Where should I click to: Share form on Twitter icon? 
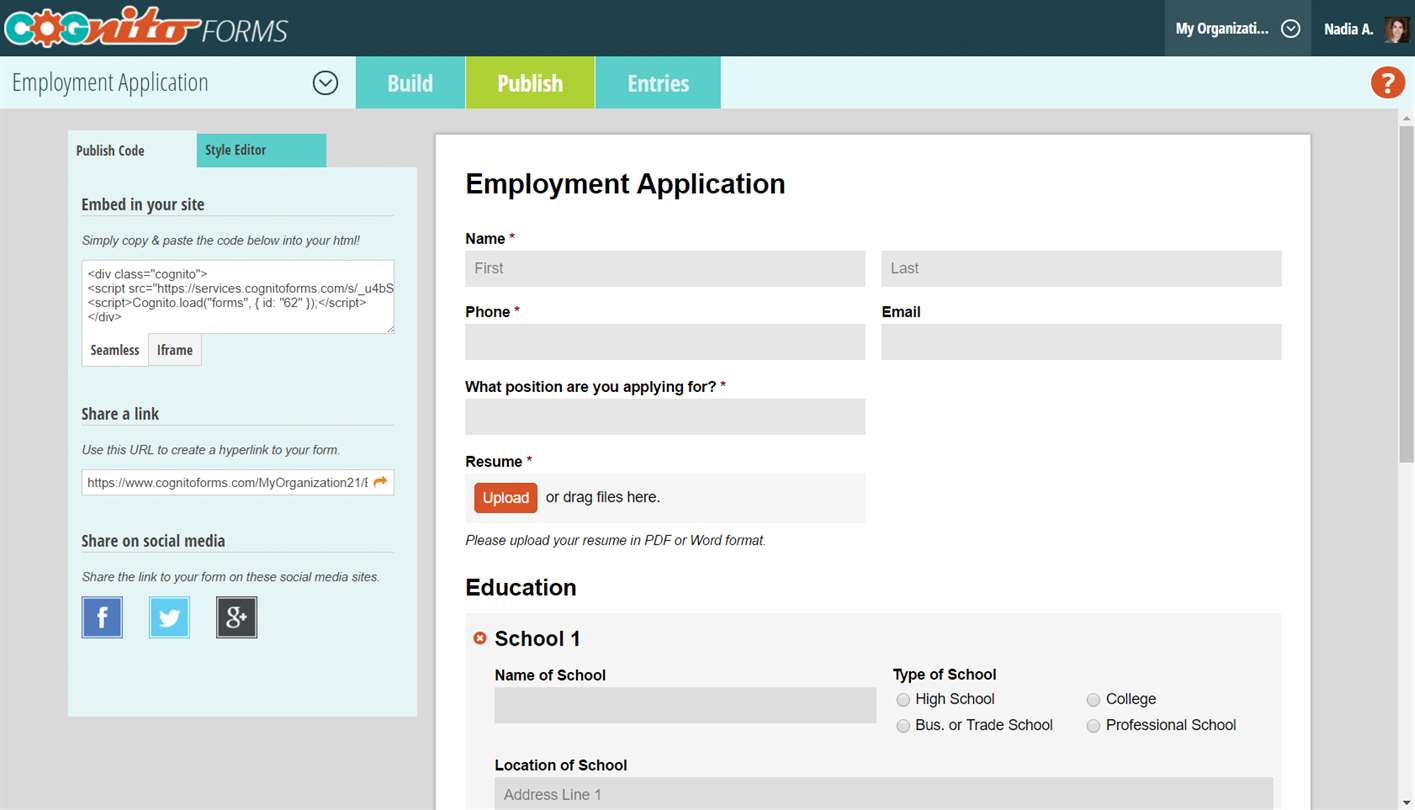(169, 617)
